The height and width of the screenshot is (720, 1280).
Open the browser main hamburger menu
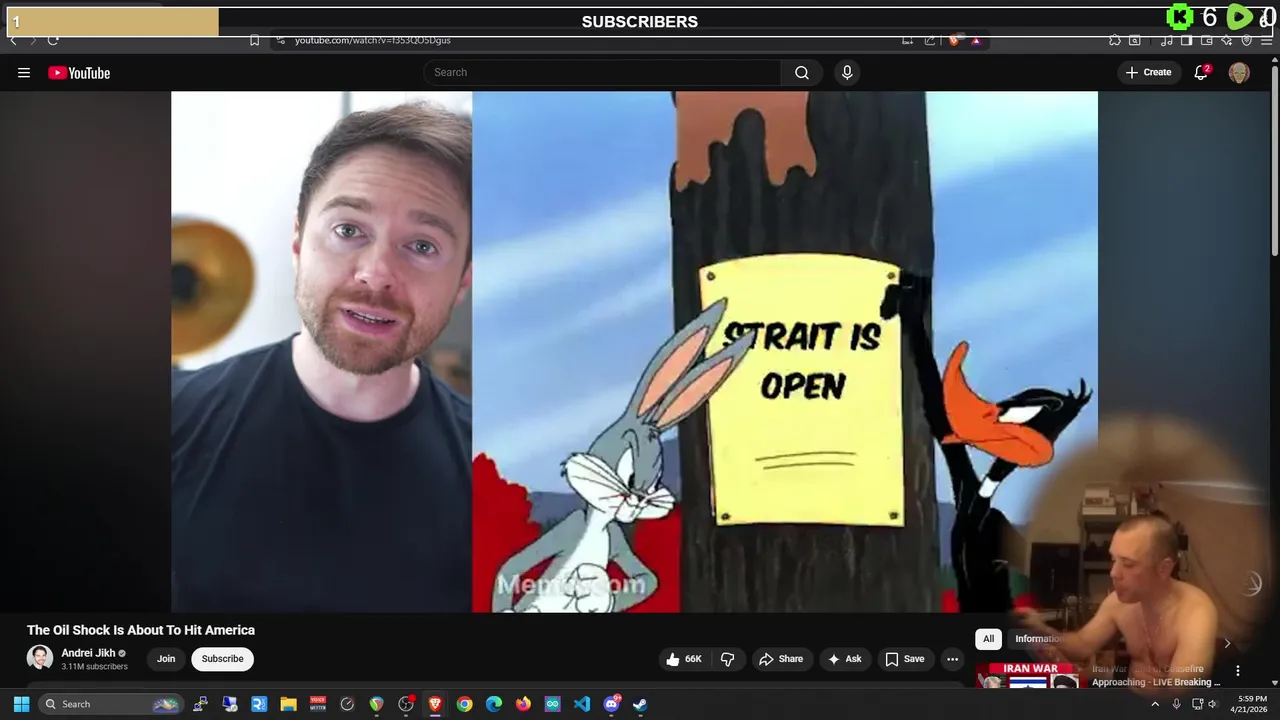1267,41
